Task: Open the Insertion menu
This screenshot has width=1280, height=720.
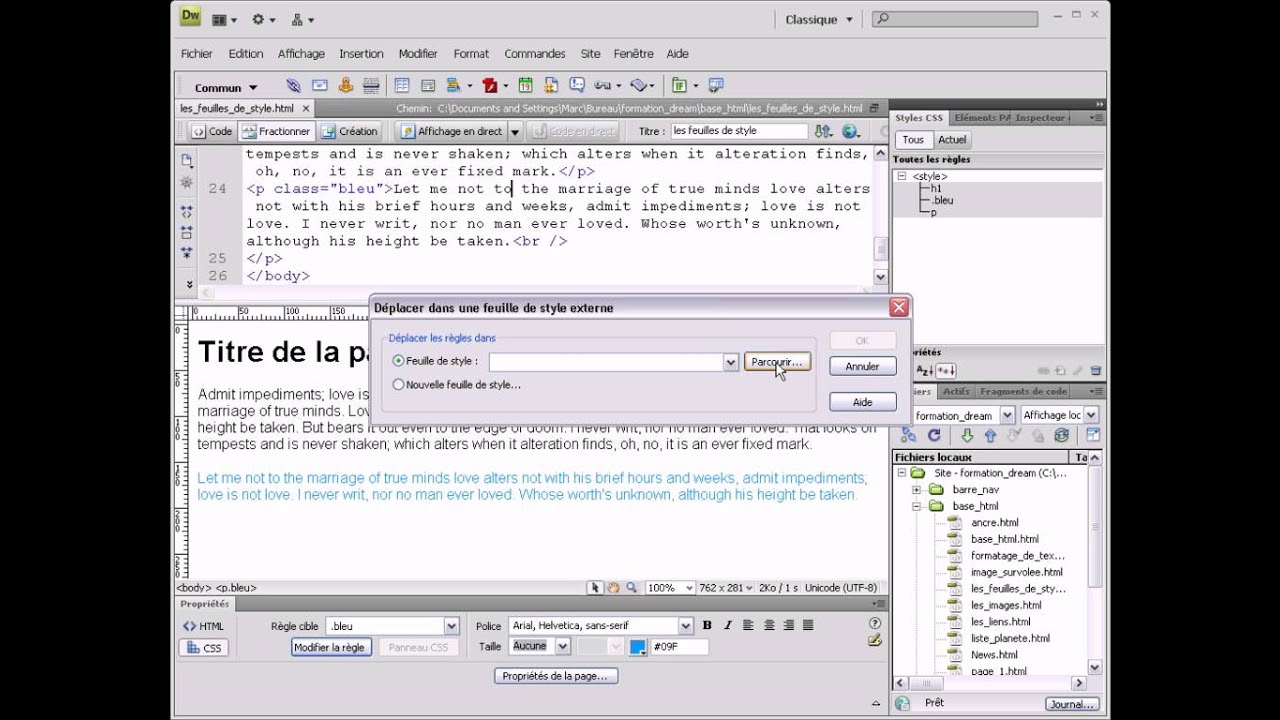Action: (x=361, y=54)
